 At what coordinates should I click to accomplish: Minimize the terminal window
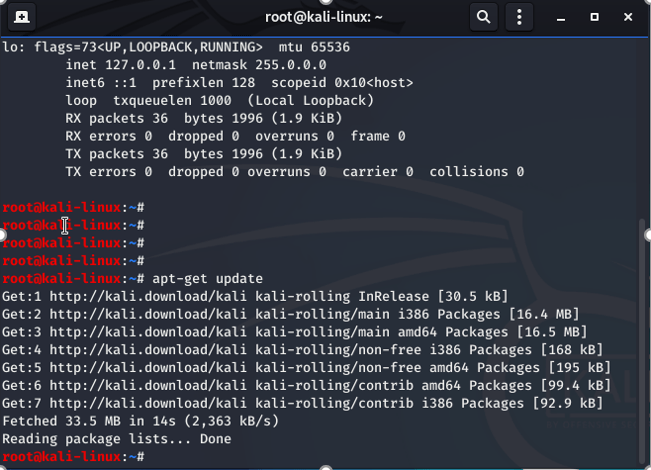click(561, 17)
